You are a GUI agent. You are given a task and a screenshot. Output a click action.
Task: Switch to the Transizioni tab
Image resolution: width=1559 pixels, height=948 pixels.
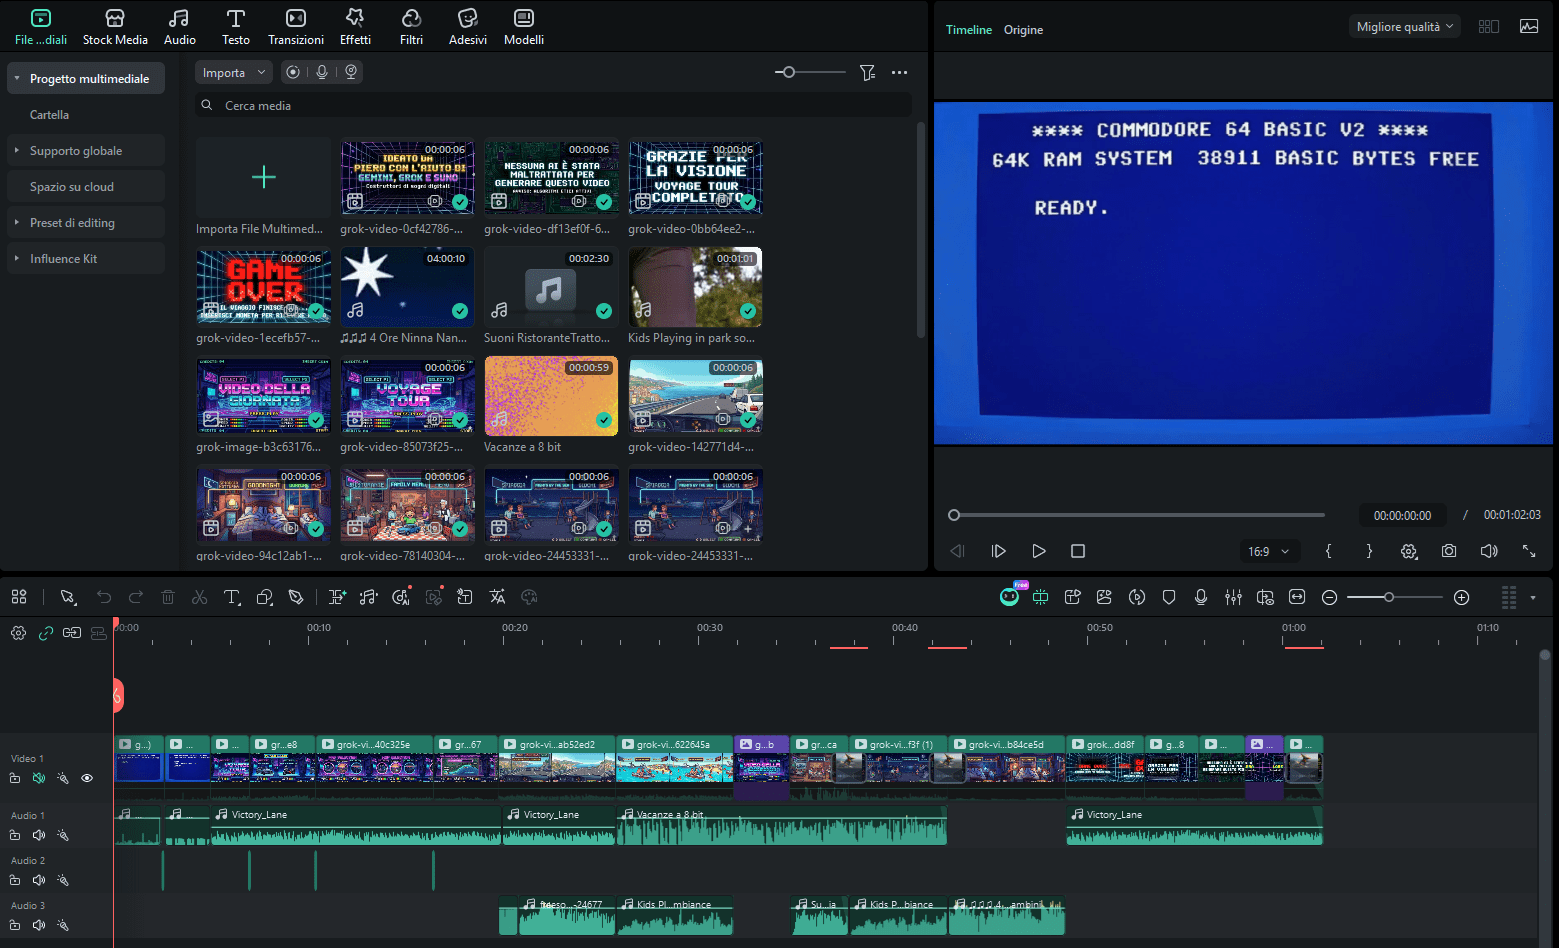point(296,27)
